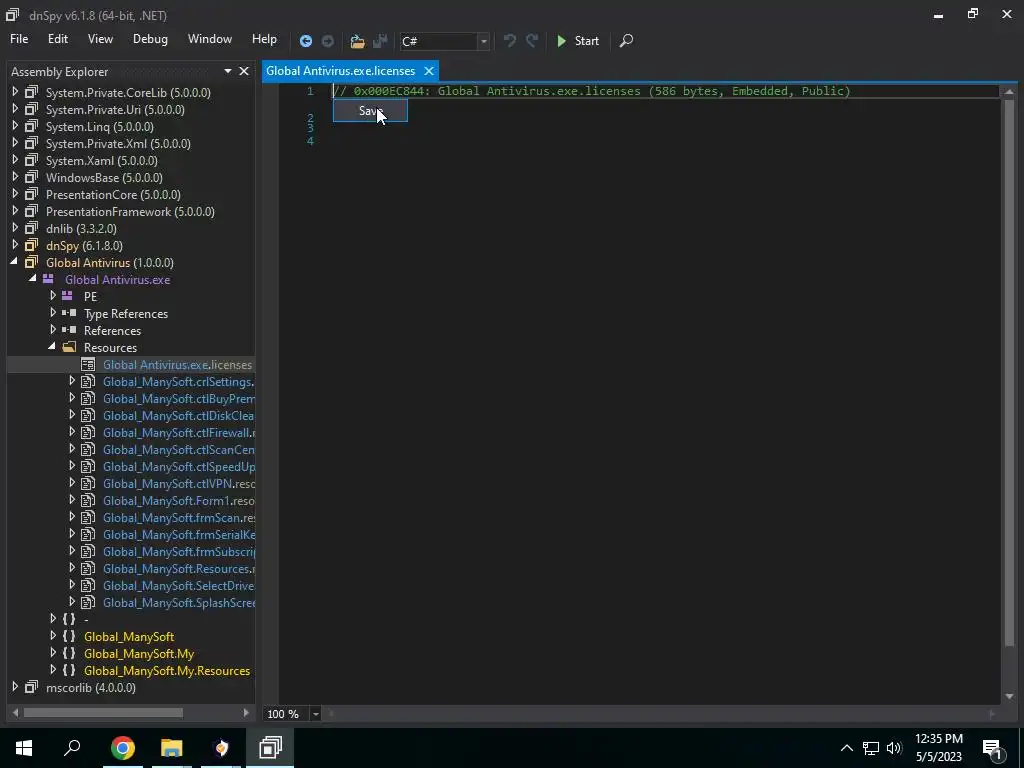Select the dnSpy (6.1.8.0) assembly icon

(x=31, y=245)
